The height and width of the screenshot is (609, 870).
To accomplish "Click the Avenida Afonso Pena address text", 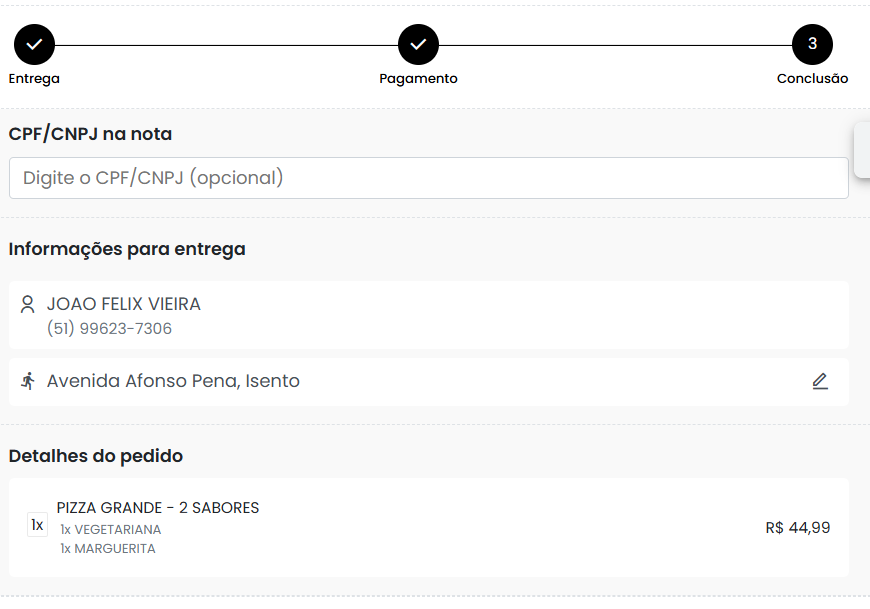I will click(173, 381).
